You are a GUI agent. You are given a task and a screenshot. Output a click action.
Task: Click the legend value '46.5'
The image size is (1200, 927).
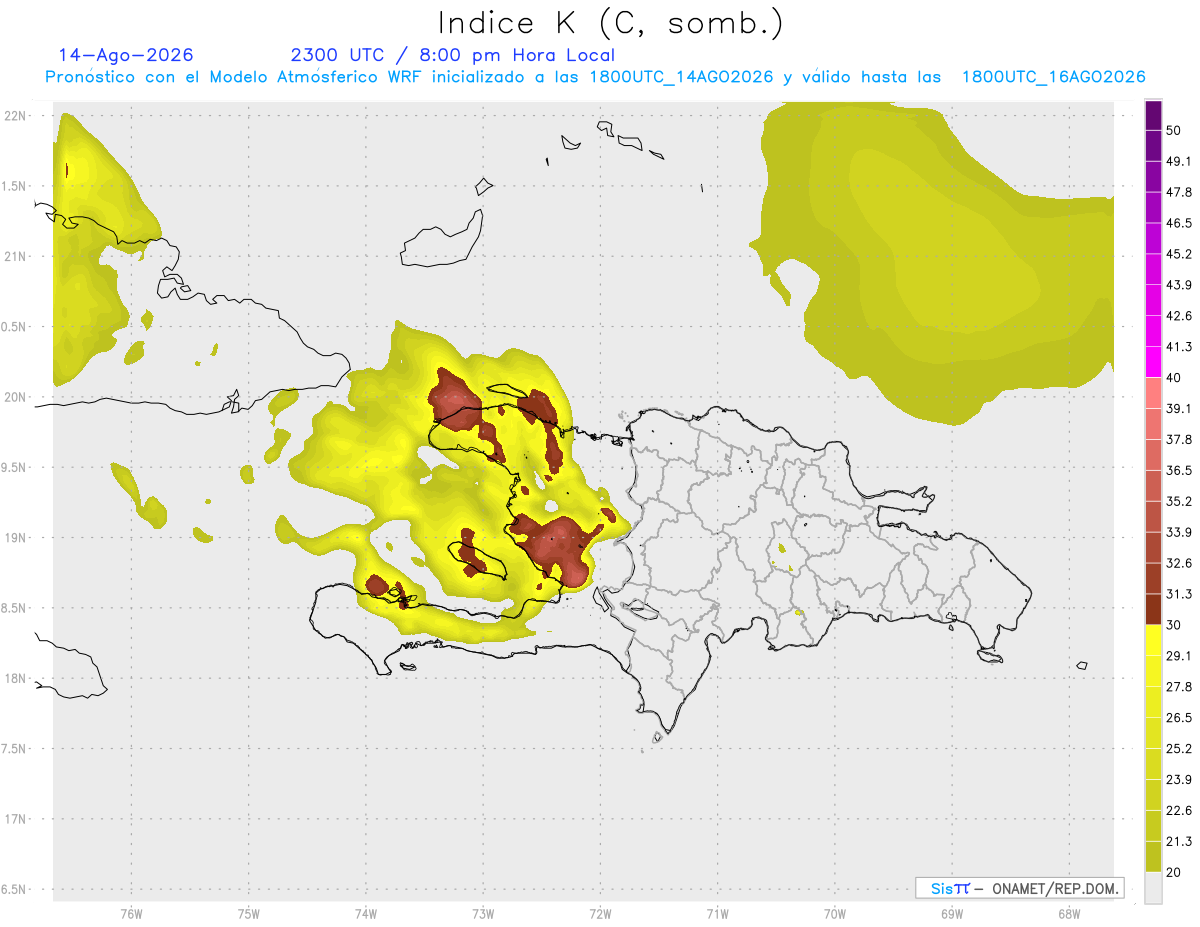[x=1179, y=223]
